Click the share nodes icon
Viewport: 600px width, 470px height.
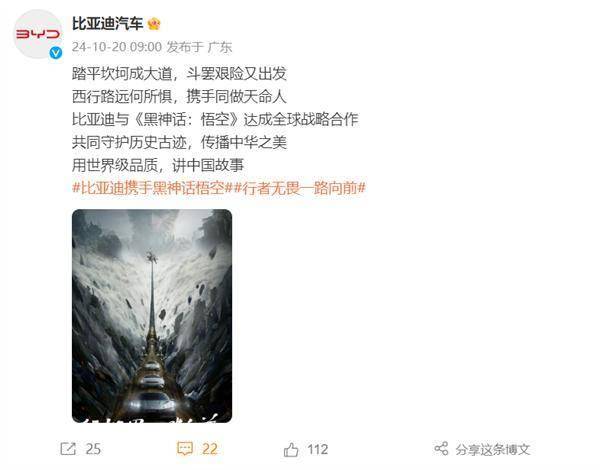click(x=441, y=449)
